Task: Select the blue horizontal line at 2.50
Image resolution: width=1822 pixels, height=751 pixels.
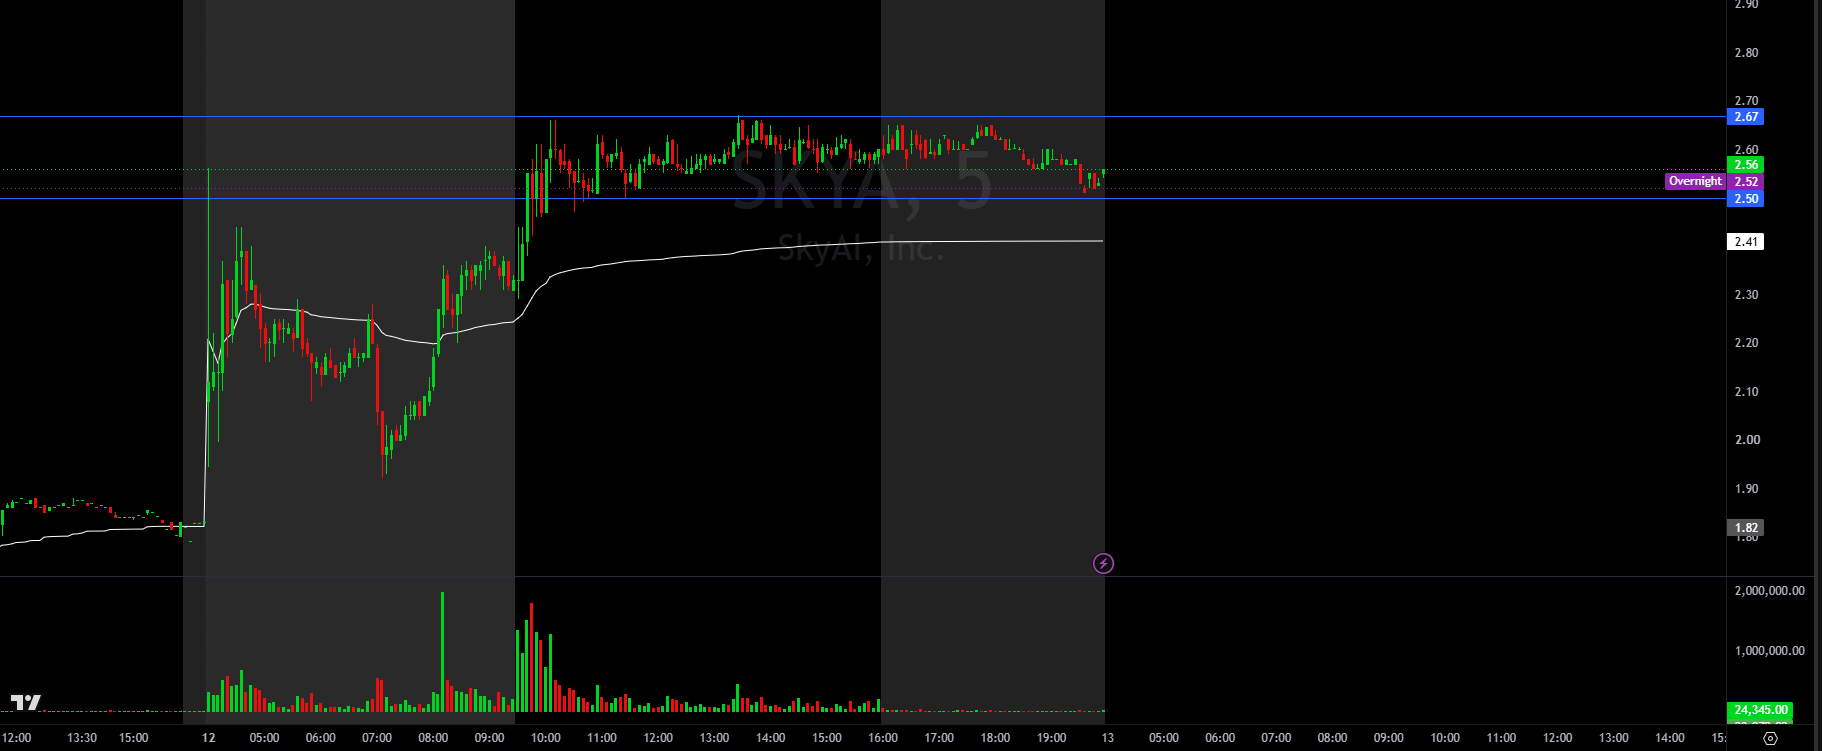Action: point(863,198)
